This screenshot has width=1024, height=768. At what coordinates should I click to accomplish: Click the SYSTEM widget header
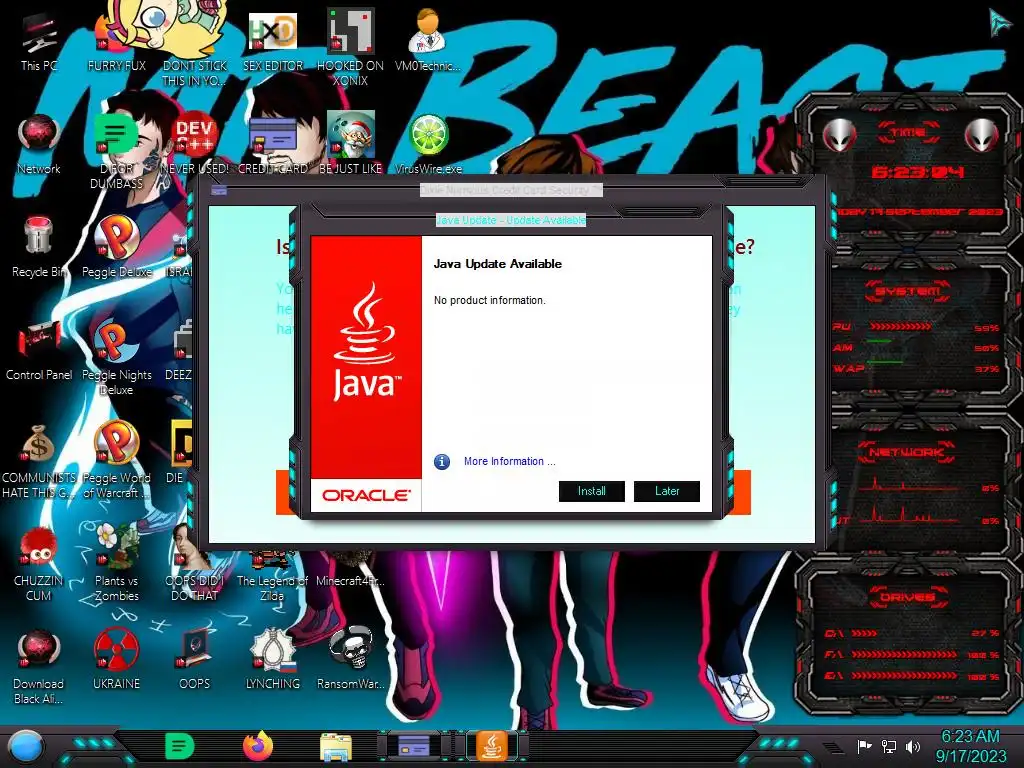coord(908,291)
